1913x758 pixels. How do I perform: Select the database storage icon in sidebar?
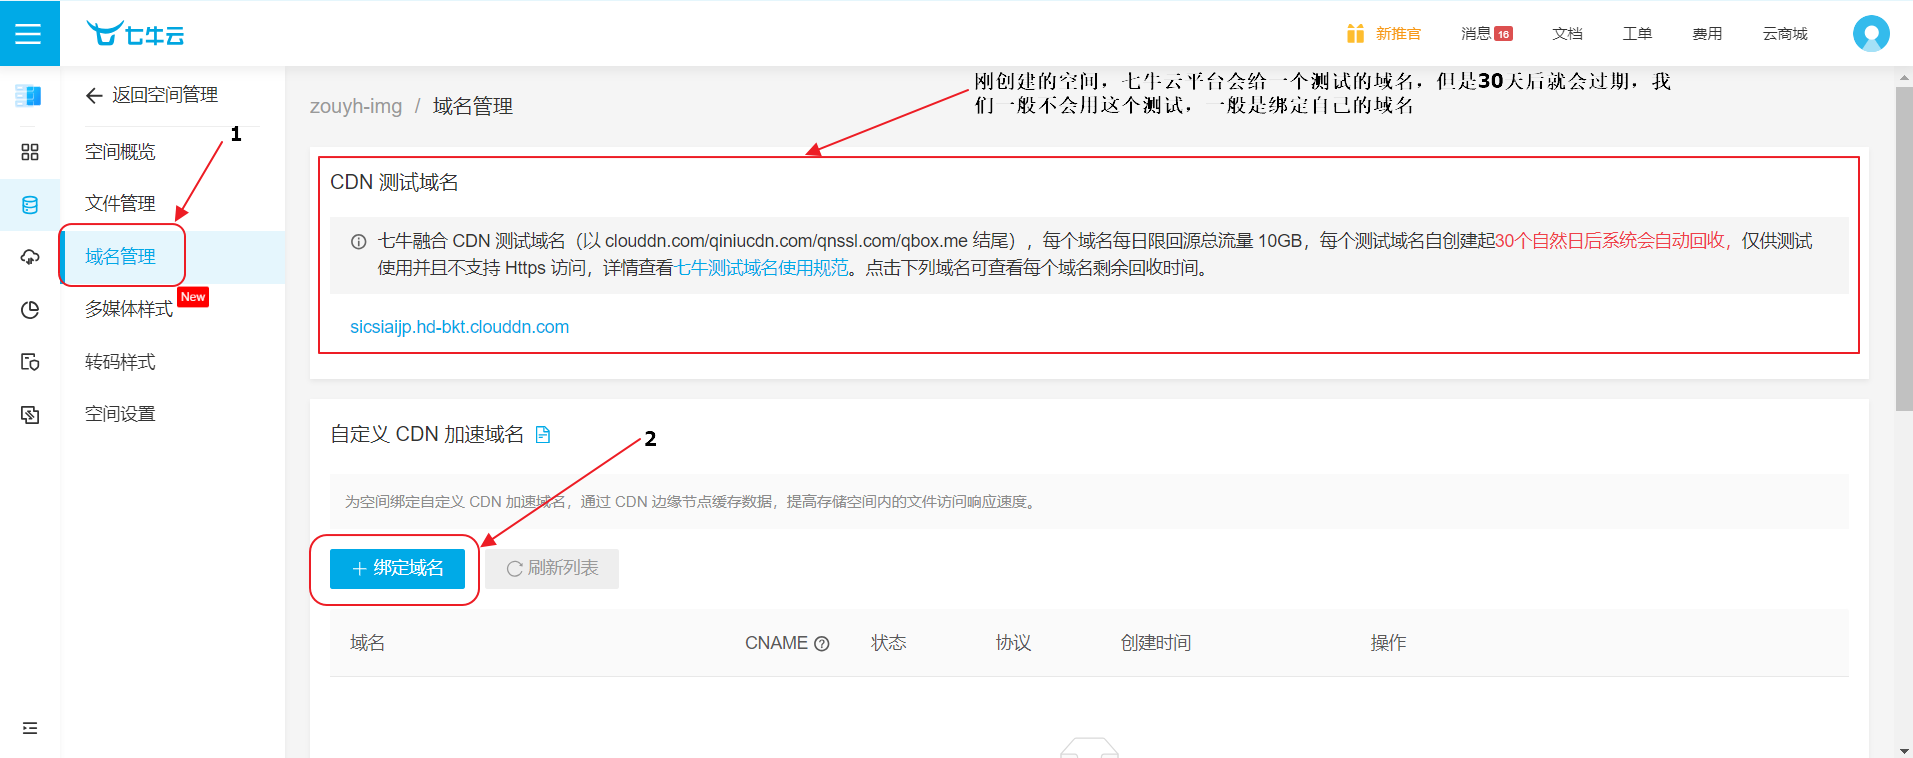point(30,205)
